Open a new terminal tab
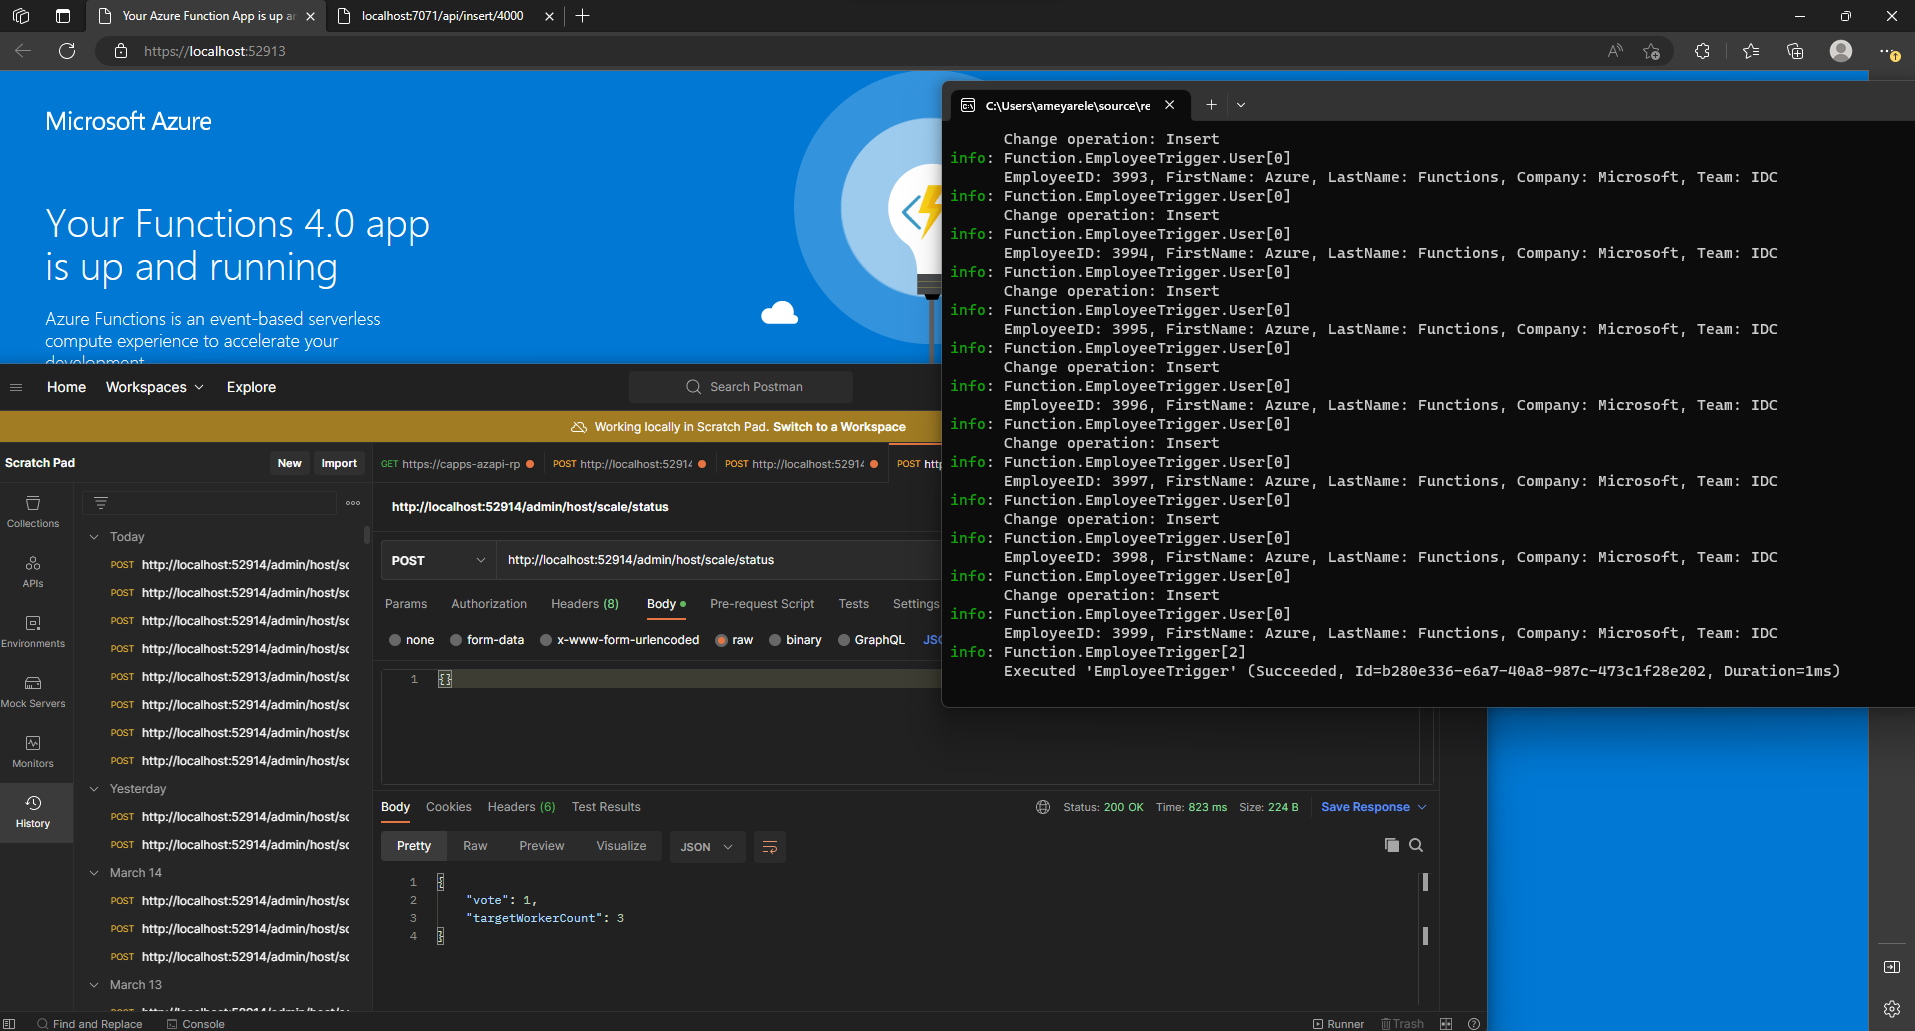 click(1211, 105)
